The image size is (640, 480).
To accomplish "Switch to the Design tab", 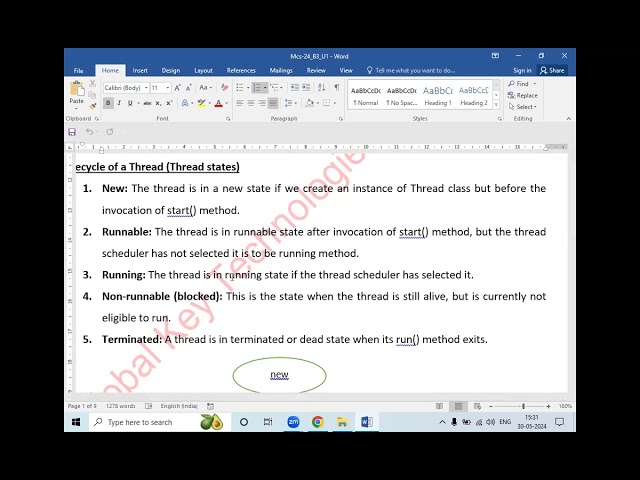I will coord(171,71).
